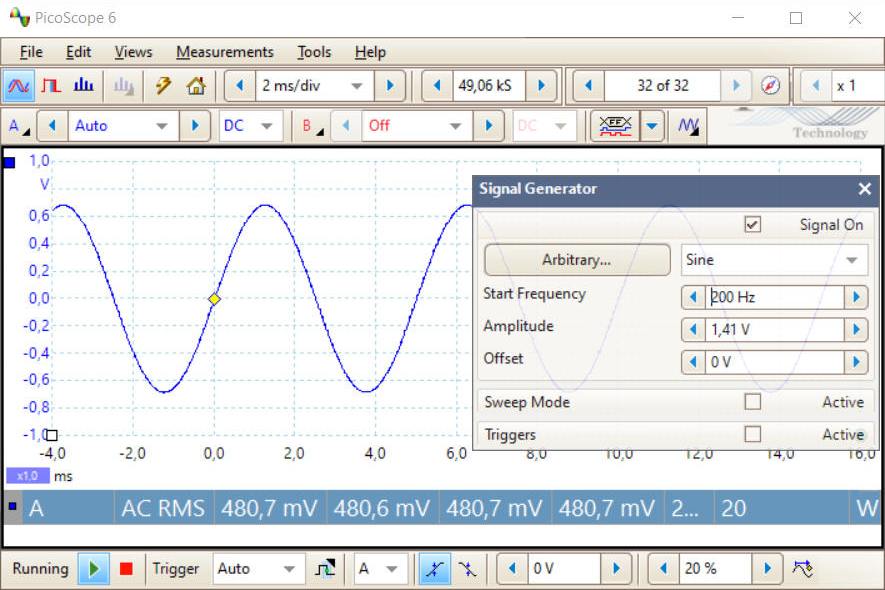The width and height of the screenshot is (885, 590).
Task: Click icon right of 20 % pre-trigger
Action: coord(802,569)
